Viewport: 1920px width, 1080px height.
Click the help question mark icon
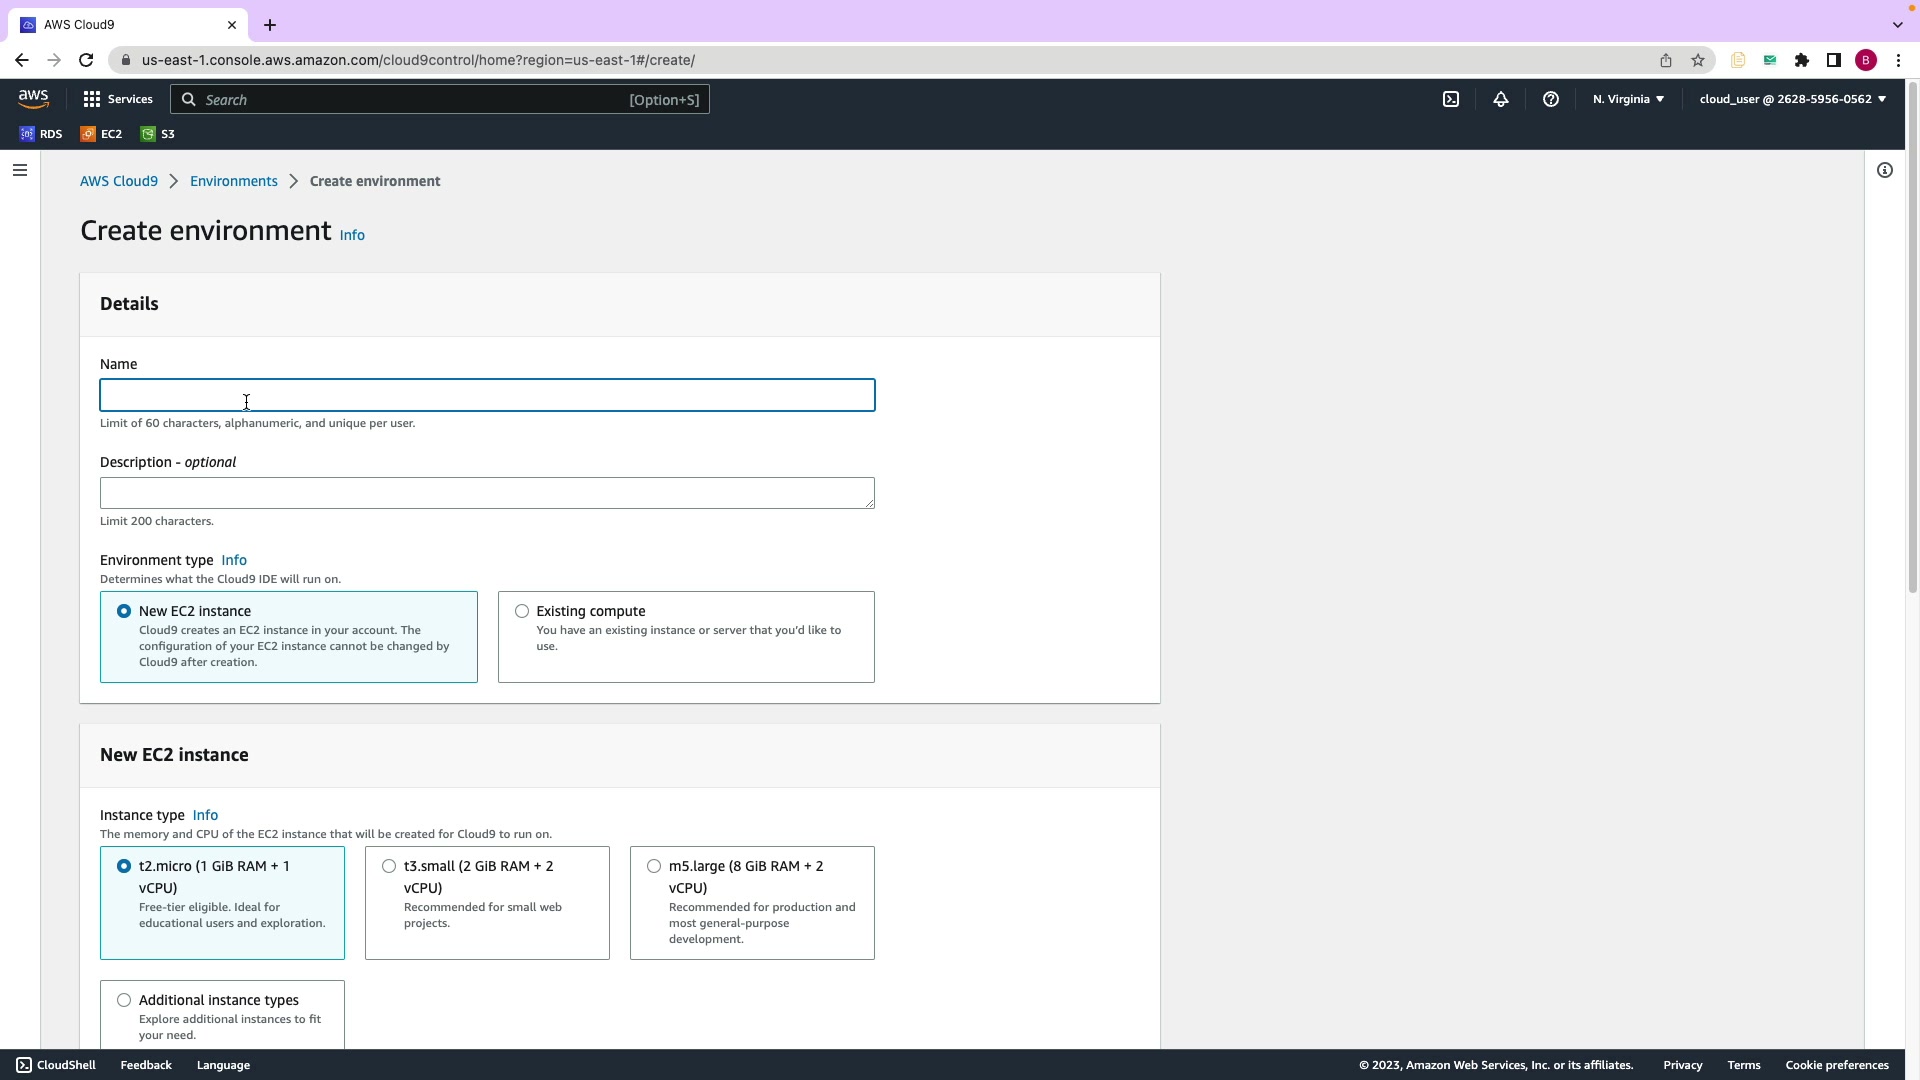coord(1551,99)
